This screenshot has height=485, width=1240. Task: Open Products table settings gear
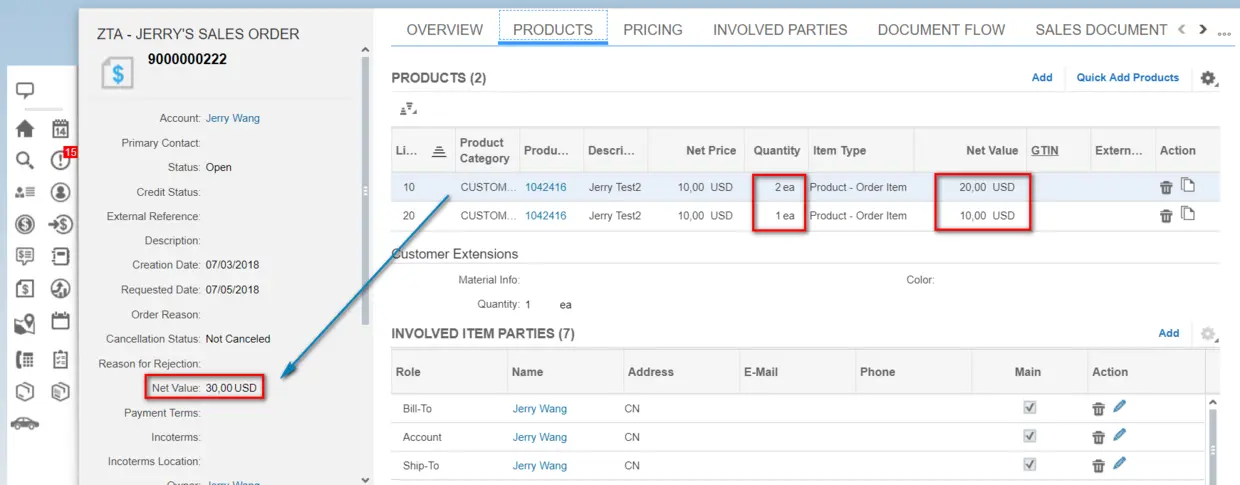pyautogui.click(x=1208, y=78)
